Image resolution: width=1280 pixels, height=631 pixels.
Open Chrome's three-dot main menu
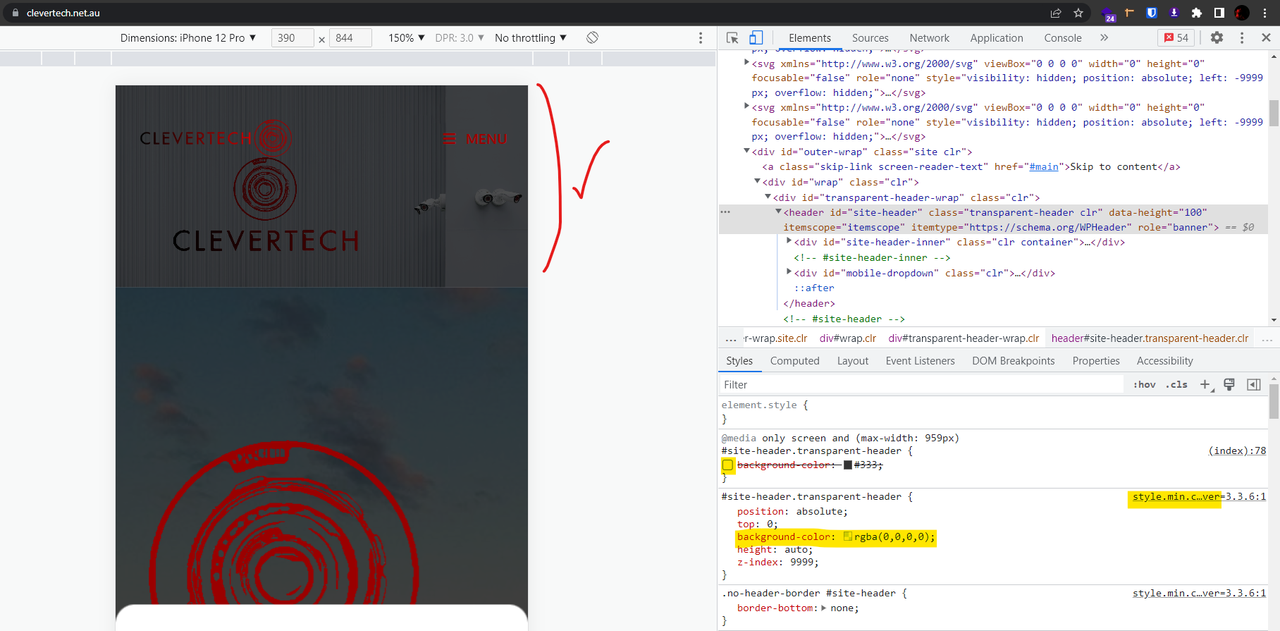pyautogui.click(x=1264, y=13)
